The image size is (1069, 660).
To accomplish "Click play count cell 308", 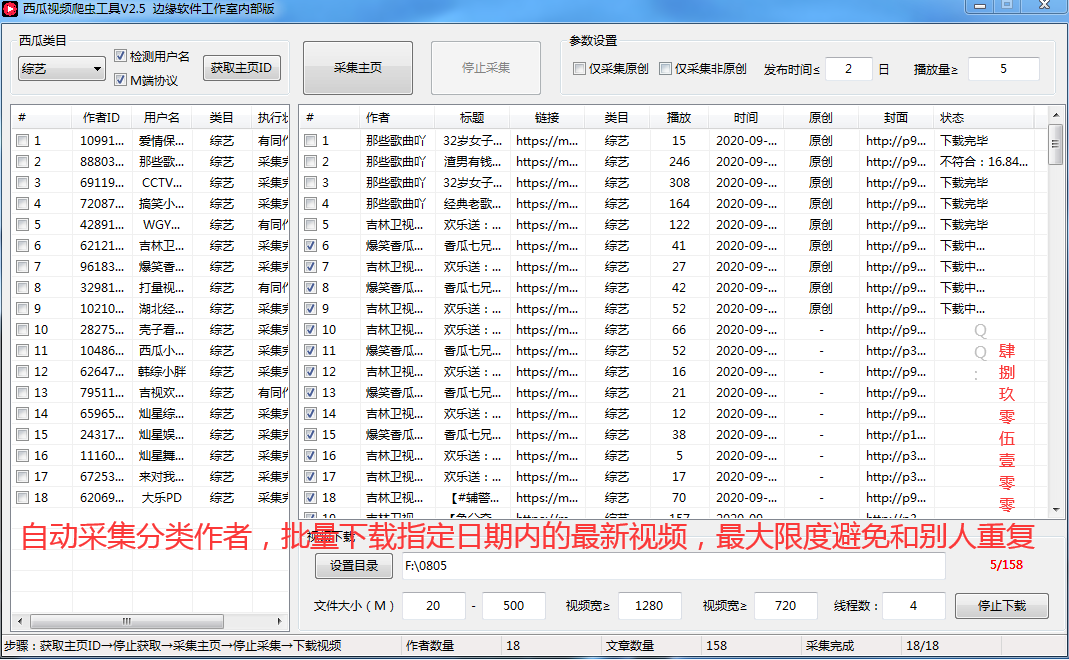I will (679, 183).
